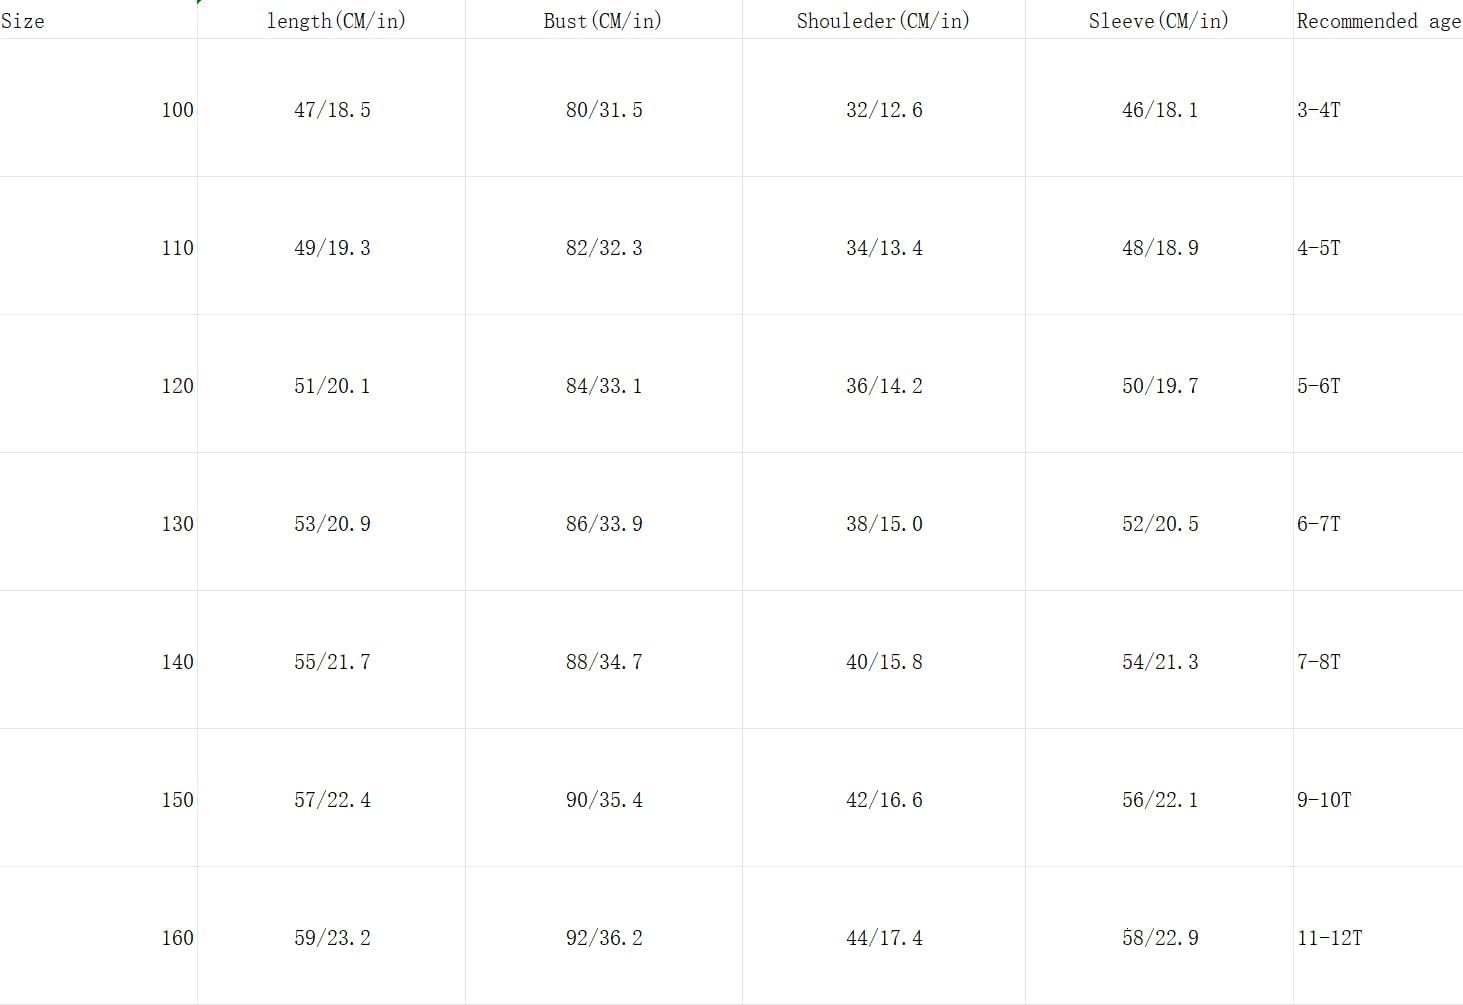Click the 90/35.4 bust cell

(x=604, y=800)
